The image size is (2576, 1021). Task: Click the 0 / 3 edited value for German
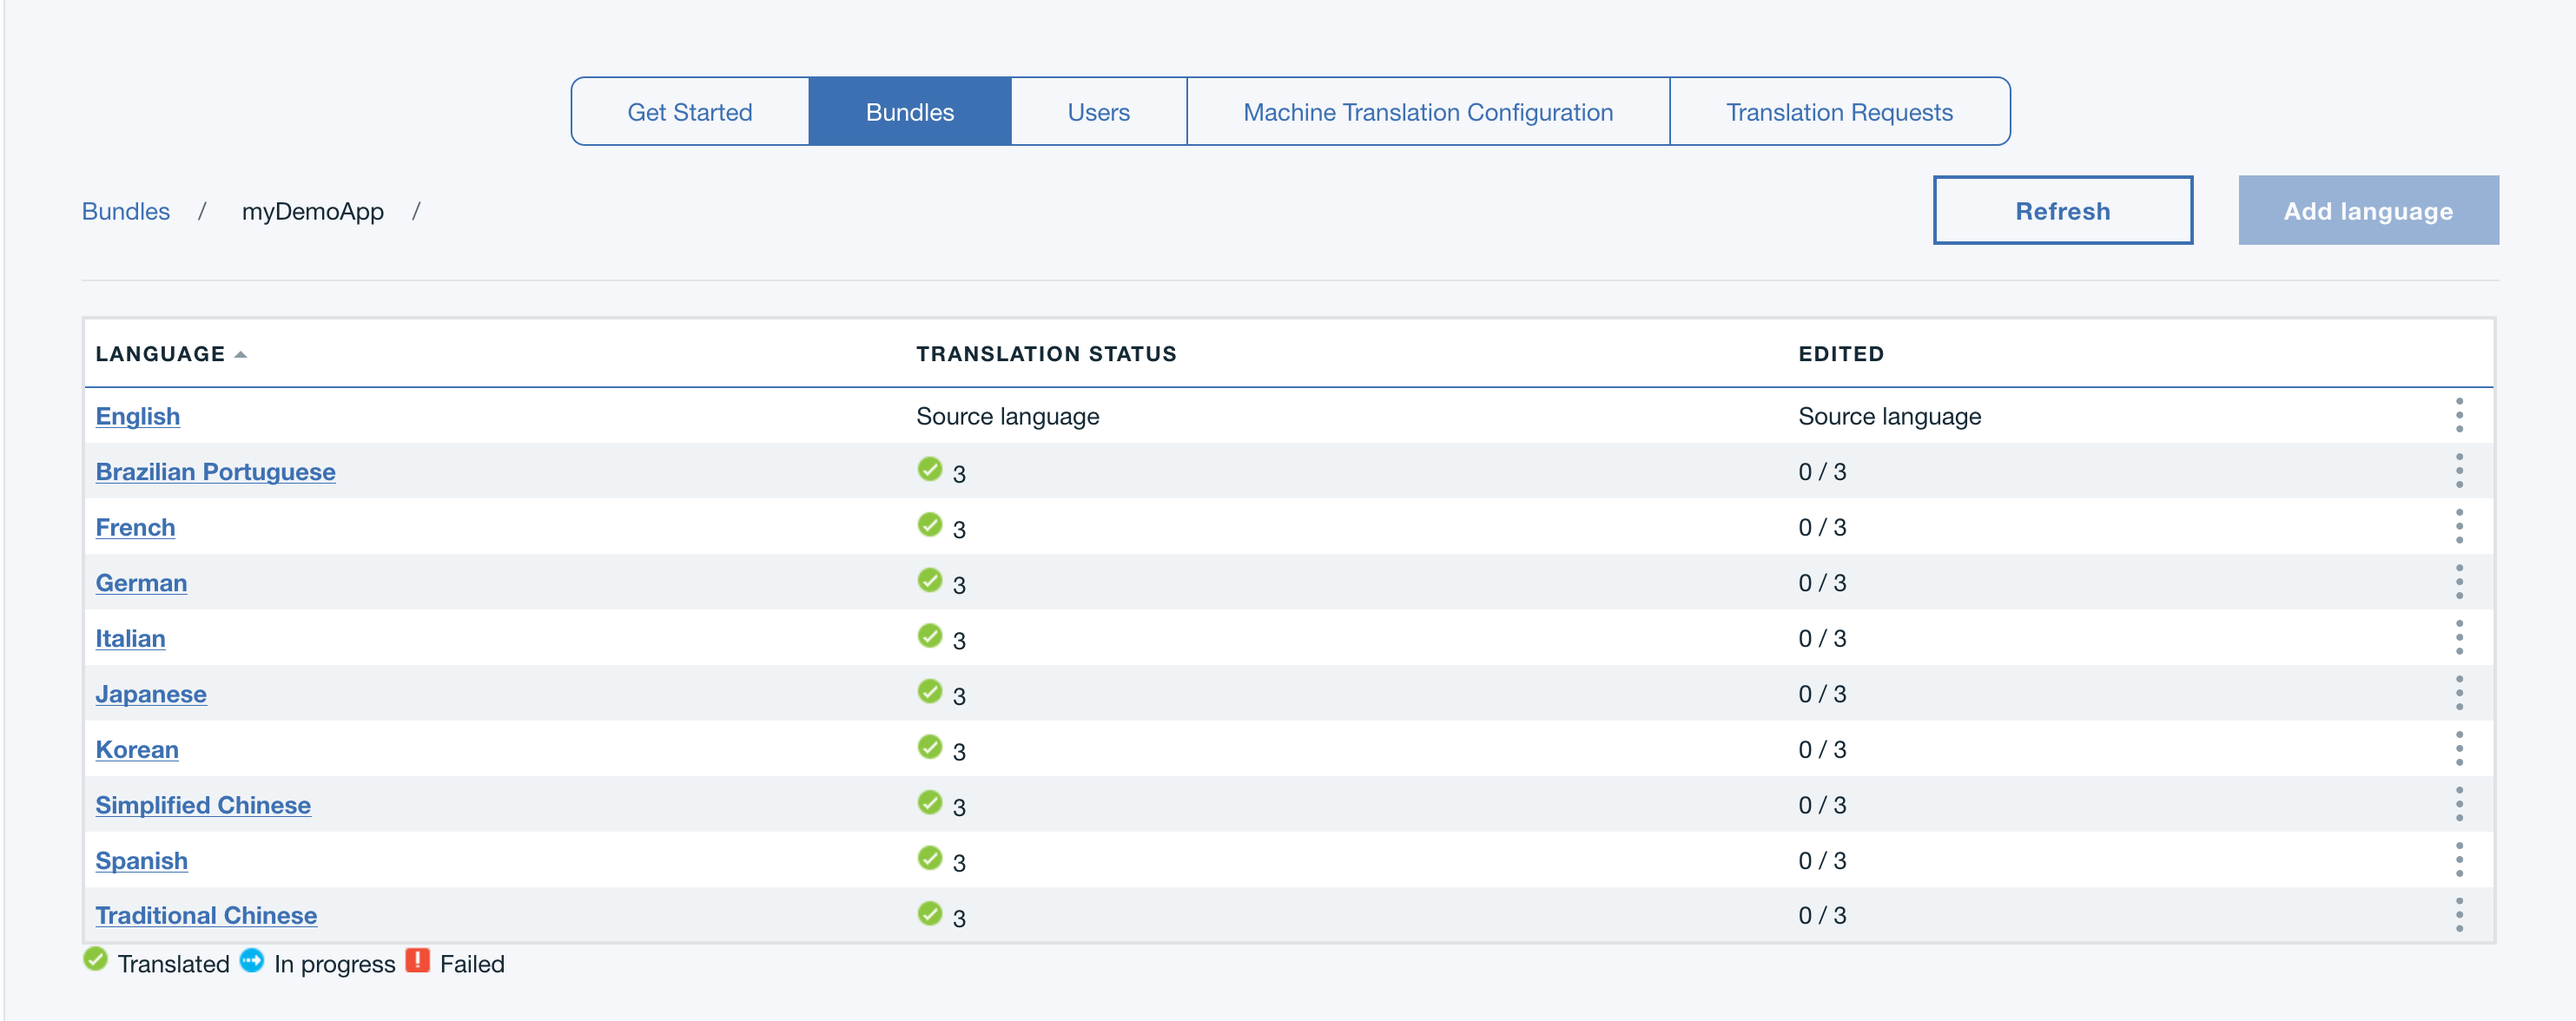[1822, 583]
